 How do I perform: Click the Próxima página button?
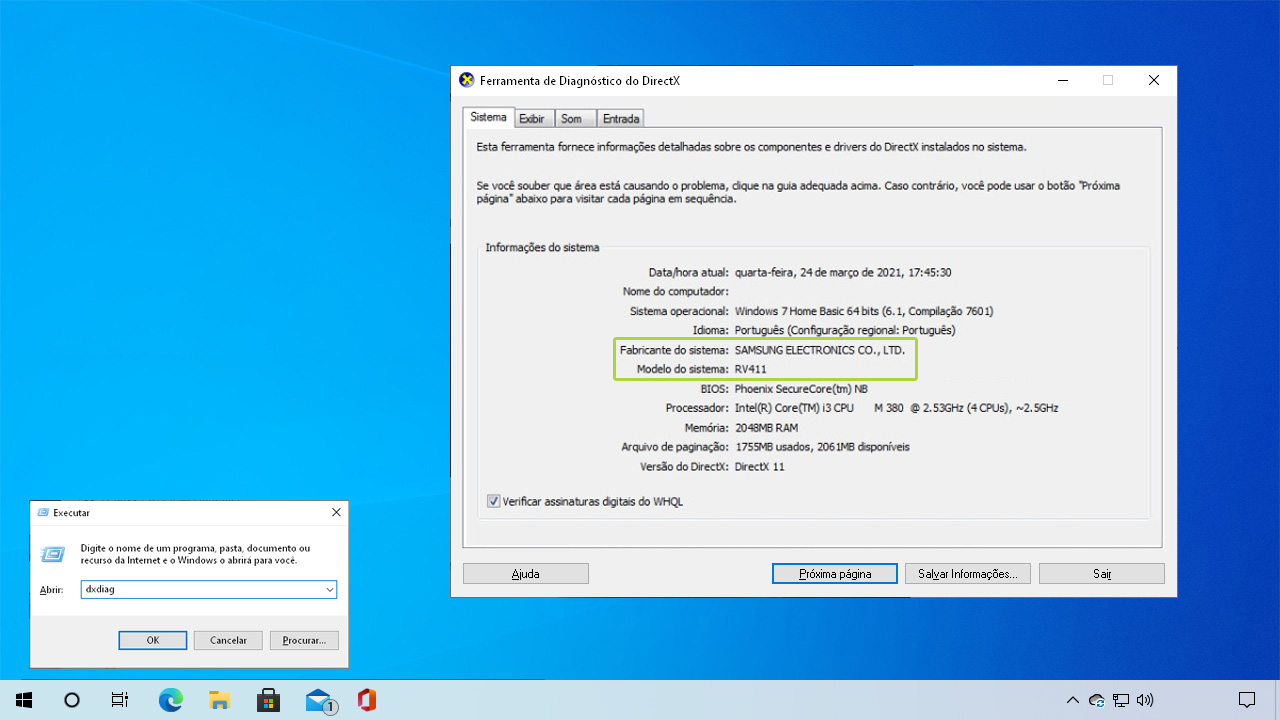click(x=835, y=574)
